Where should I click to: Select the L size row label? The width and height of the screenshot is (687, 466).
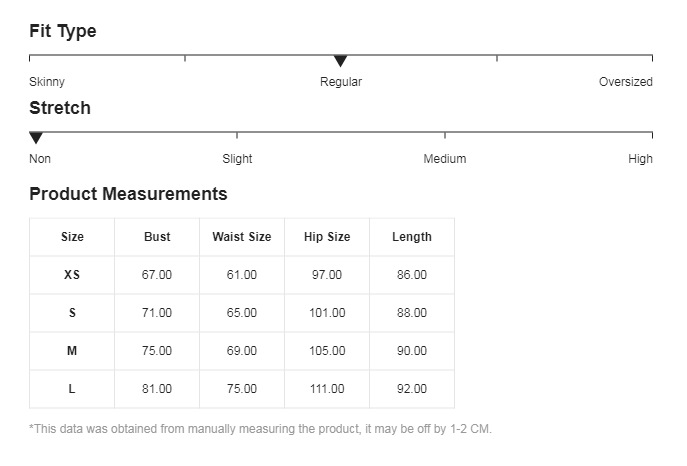pyautogui.click(x=72, y=389)
